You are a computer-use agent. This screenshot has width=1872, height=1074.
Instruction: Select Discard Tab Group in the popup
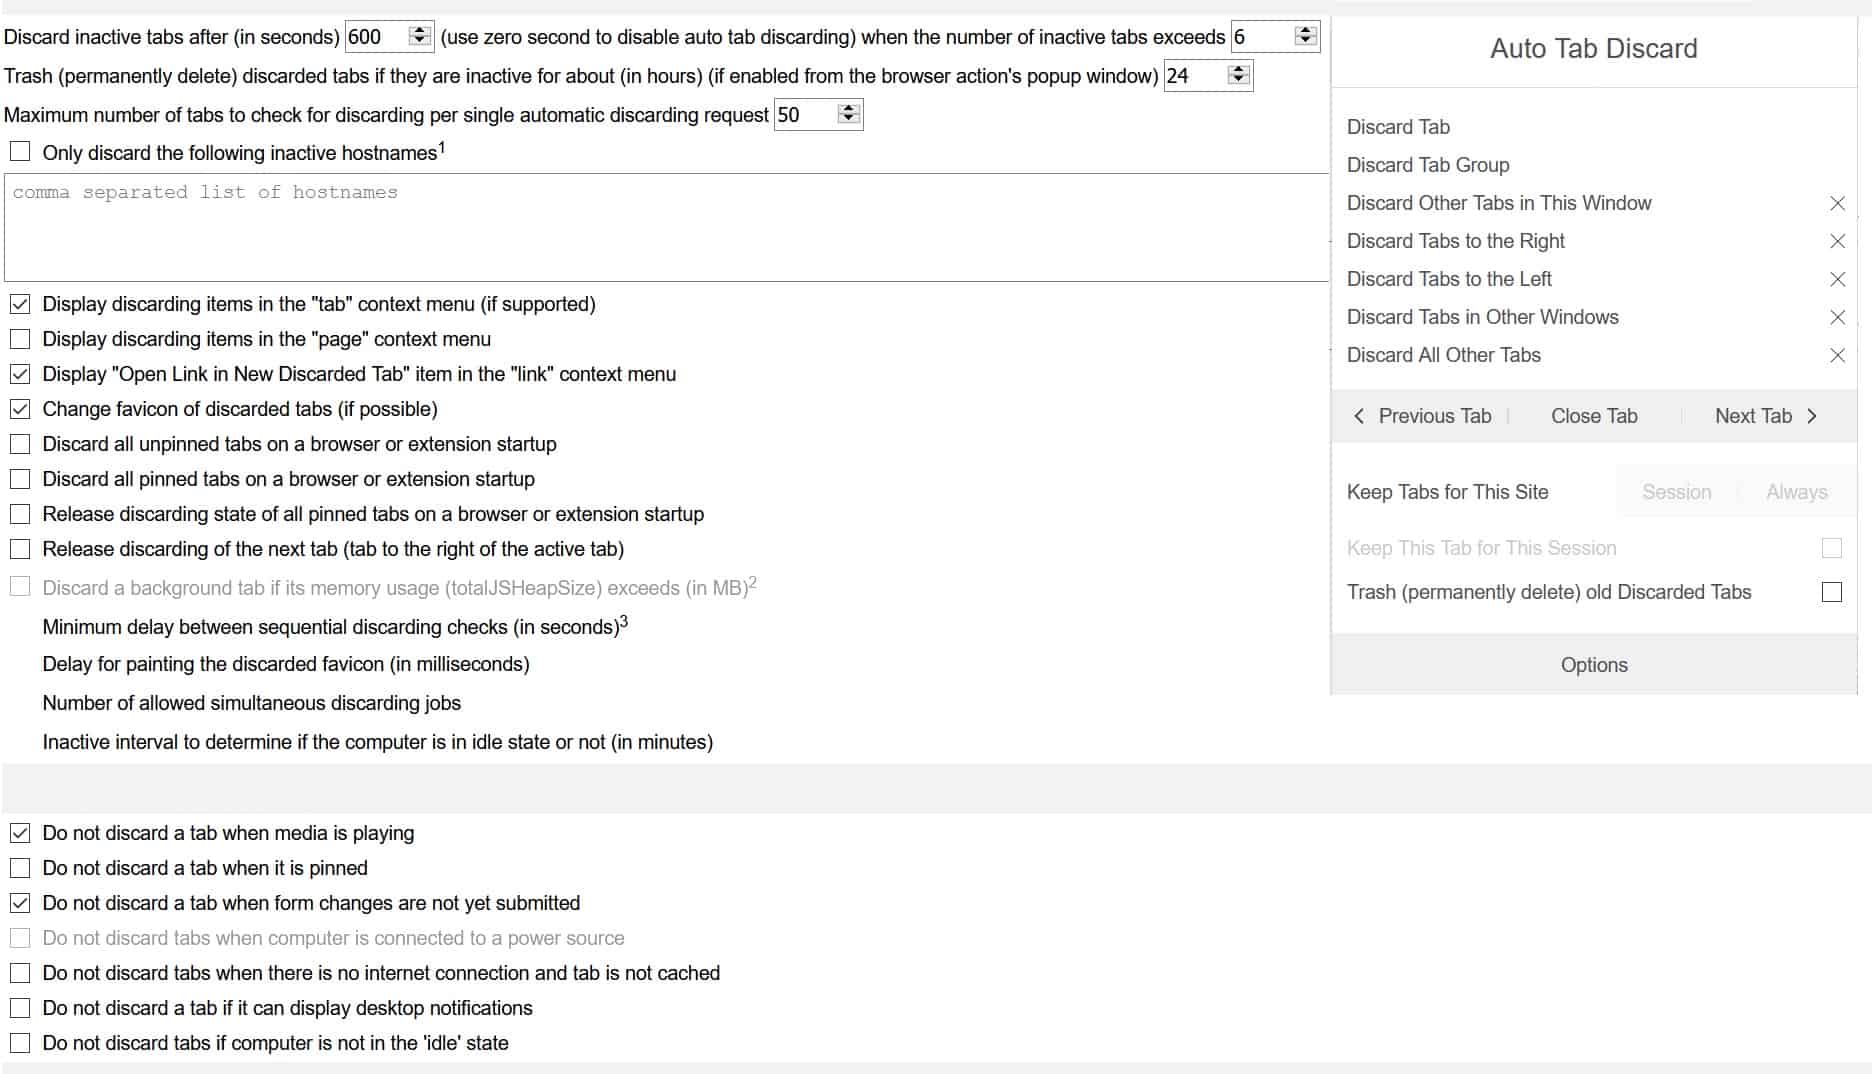click(x=1428, y=165)
